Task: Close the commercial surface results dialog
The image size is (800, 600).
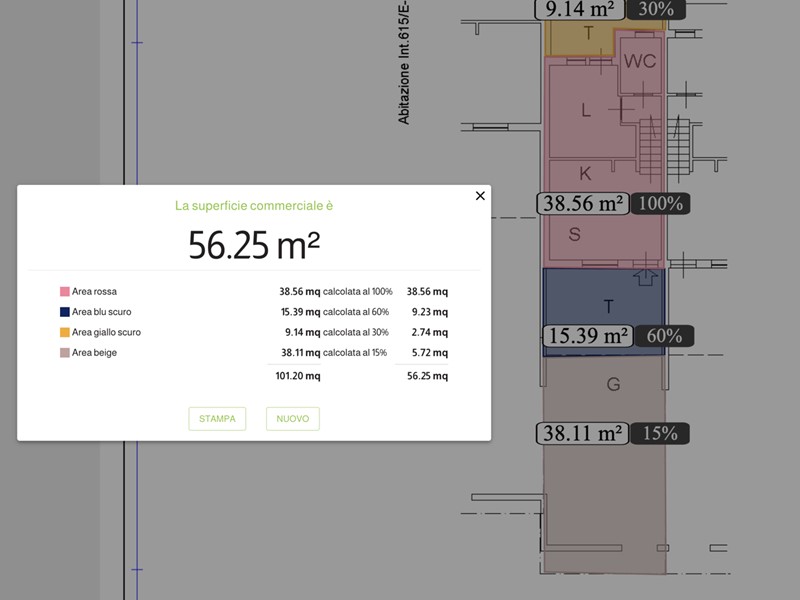Action: (x=480, y=196)
